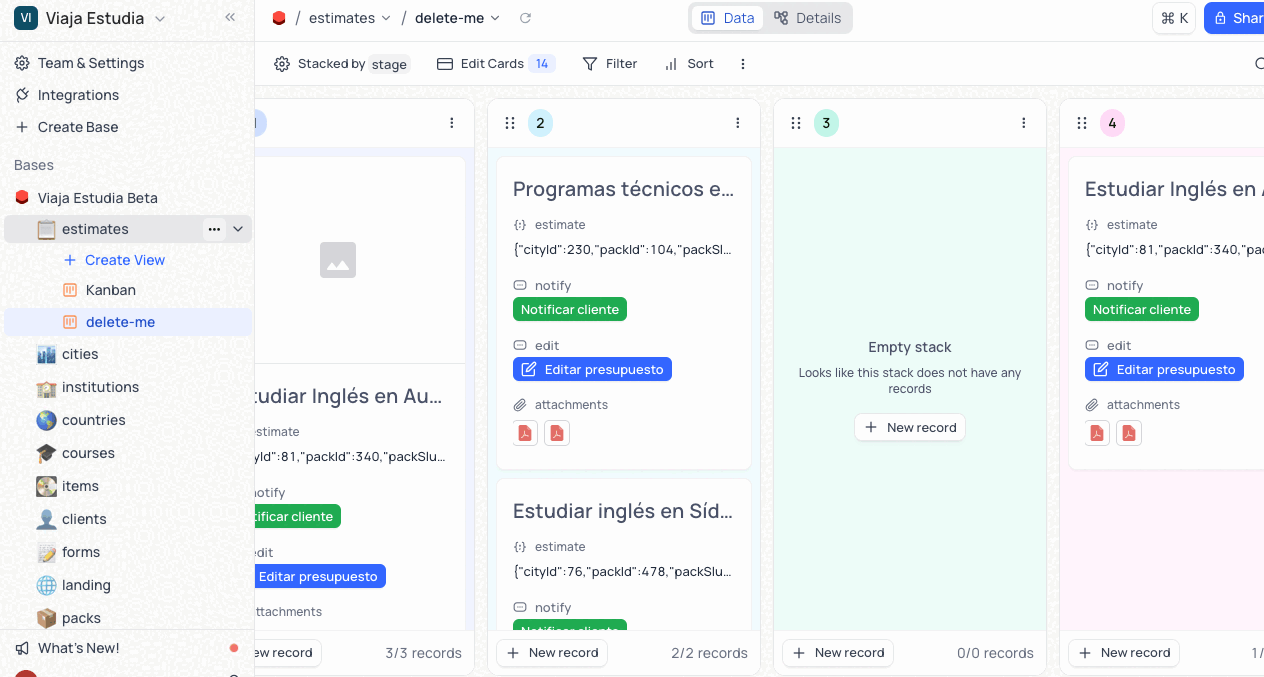Open the courses table

(x=88, y=453)
